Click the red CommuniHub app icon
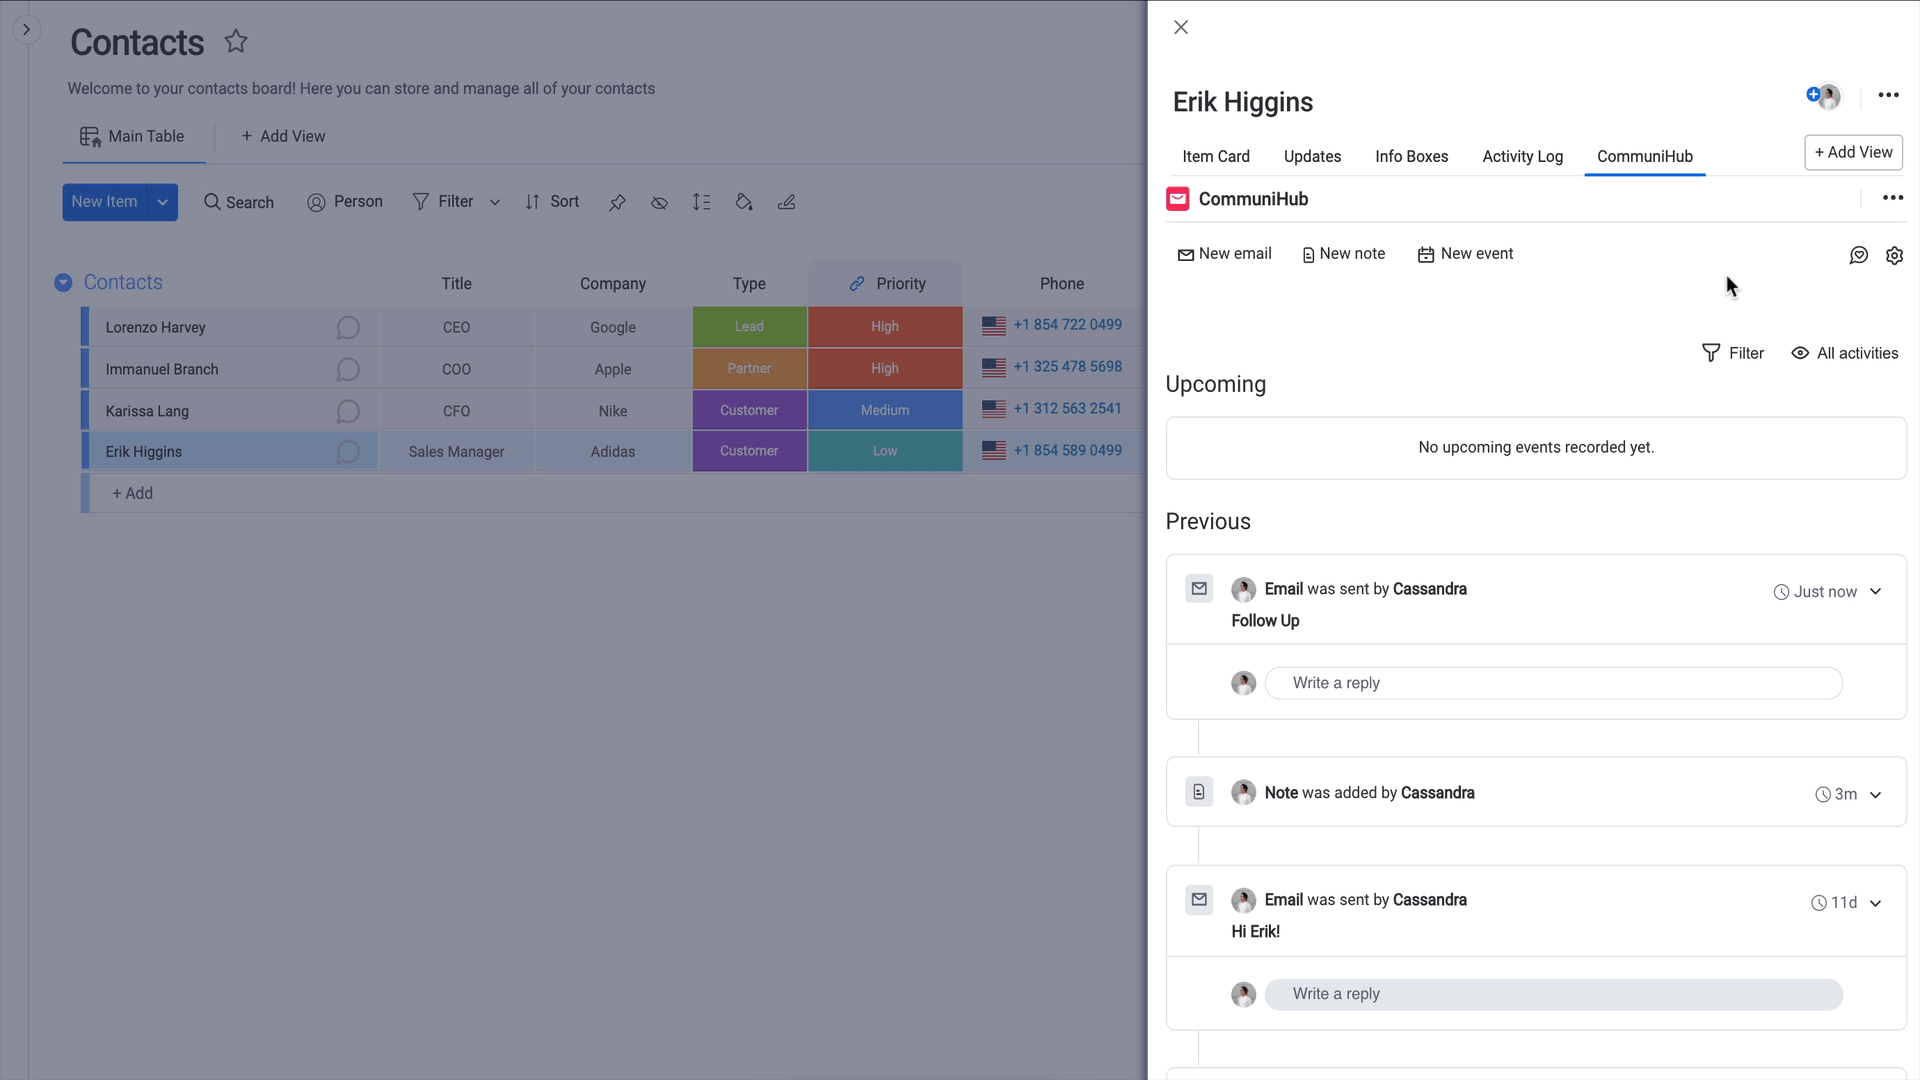1920x1080 pixels. pyautogui.click(x=1178, y=199)
